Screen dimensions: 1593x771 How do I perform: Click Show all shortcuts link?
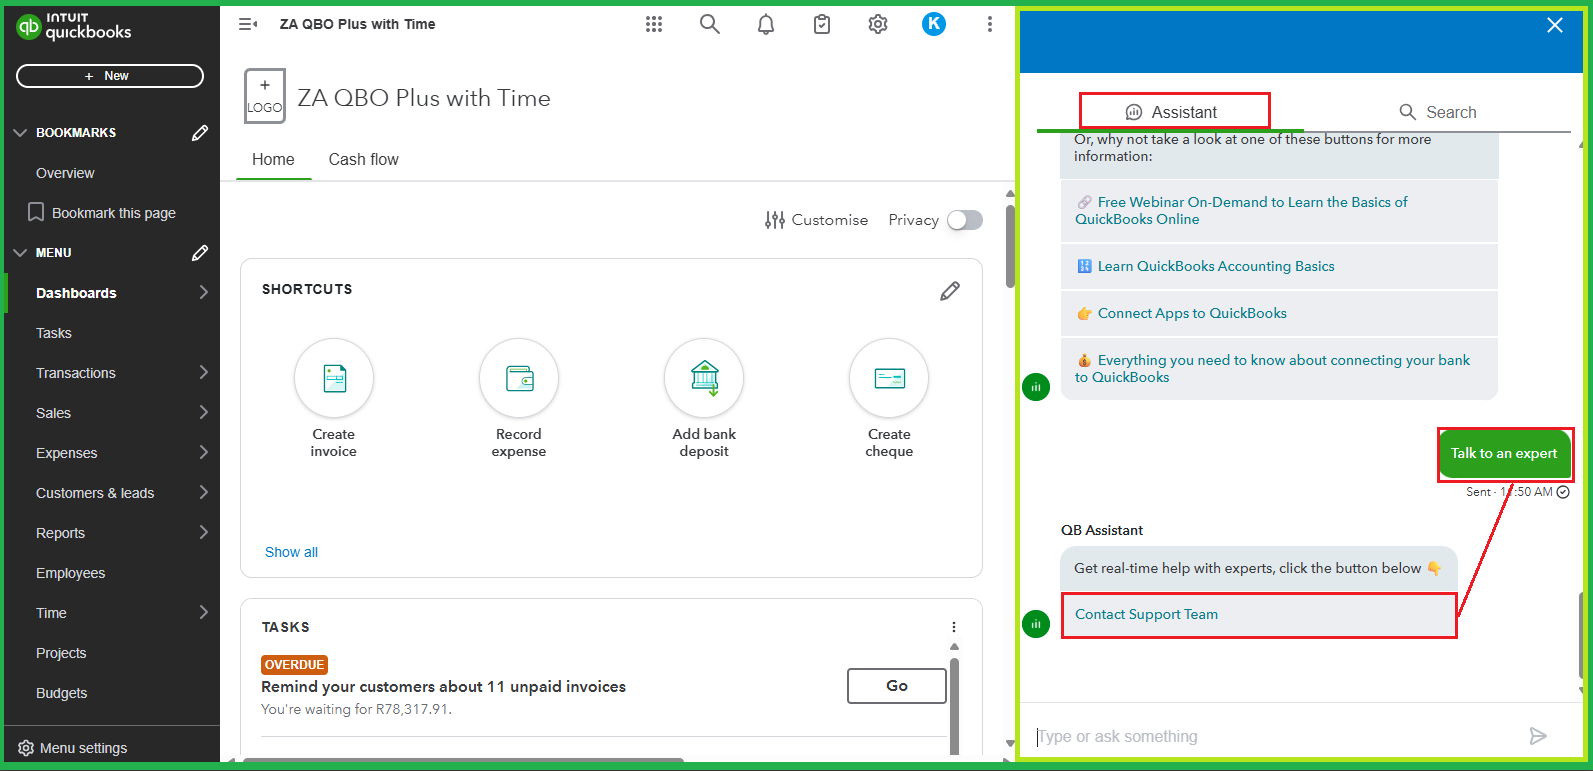pos(291,552)
